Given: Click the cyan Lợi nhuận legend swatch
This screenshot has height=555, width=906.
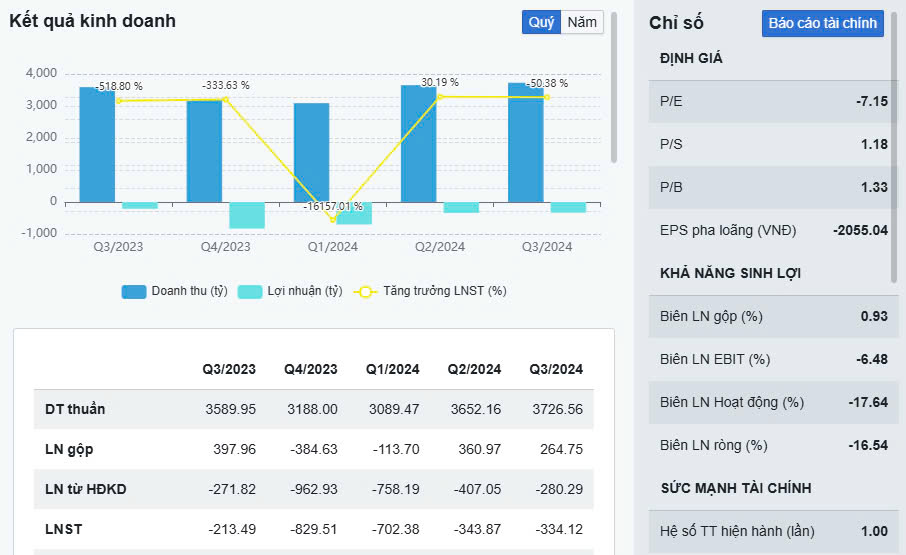Looking at the screenshot, I should point(250,291).
